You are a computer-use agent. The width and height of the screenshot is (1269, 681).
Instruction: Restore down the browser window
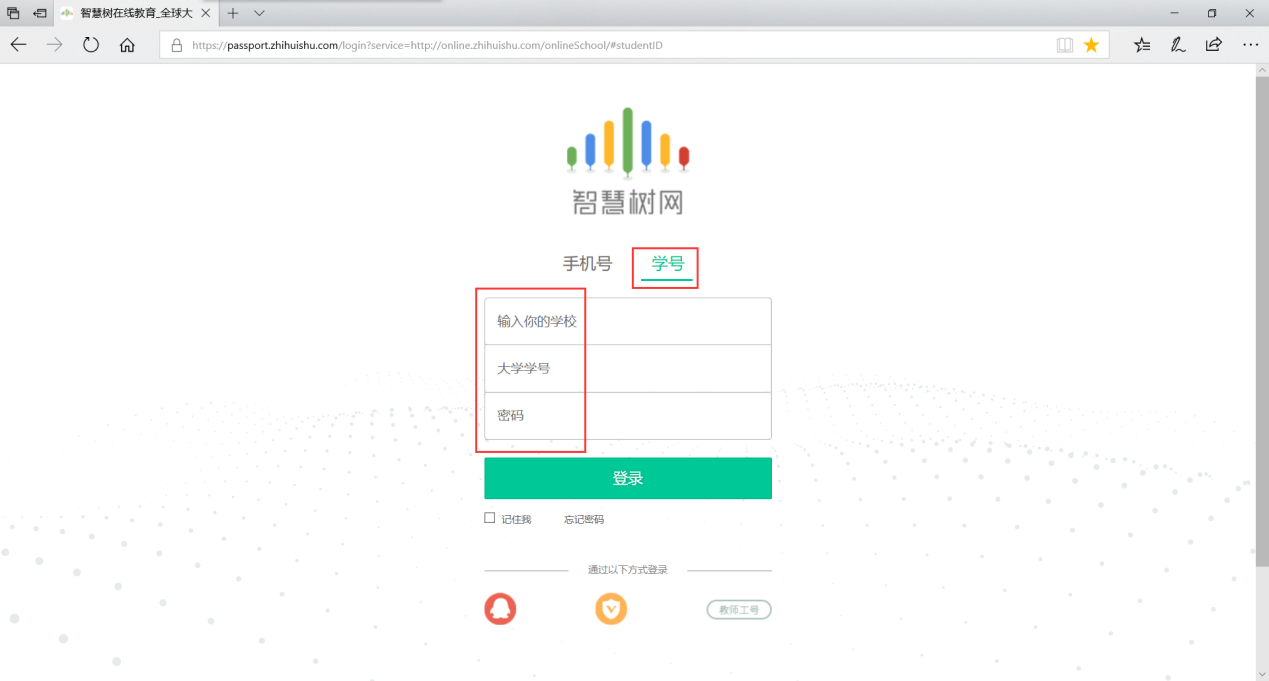[1212, 13]
